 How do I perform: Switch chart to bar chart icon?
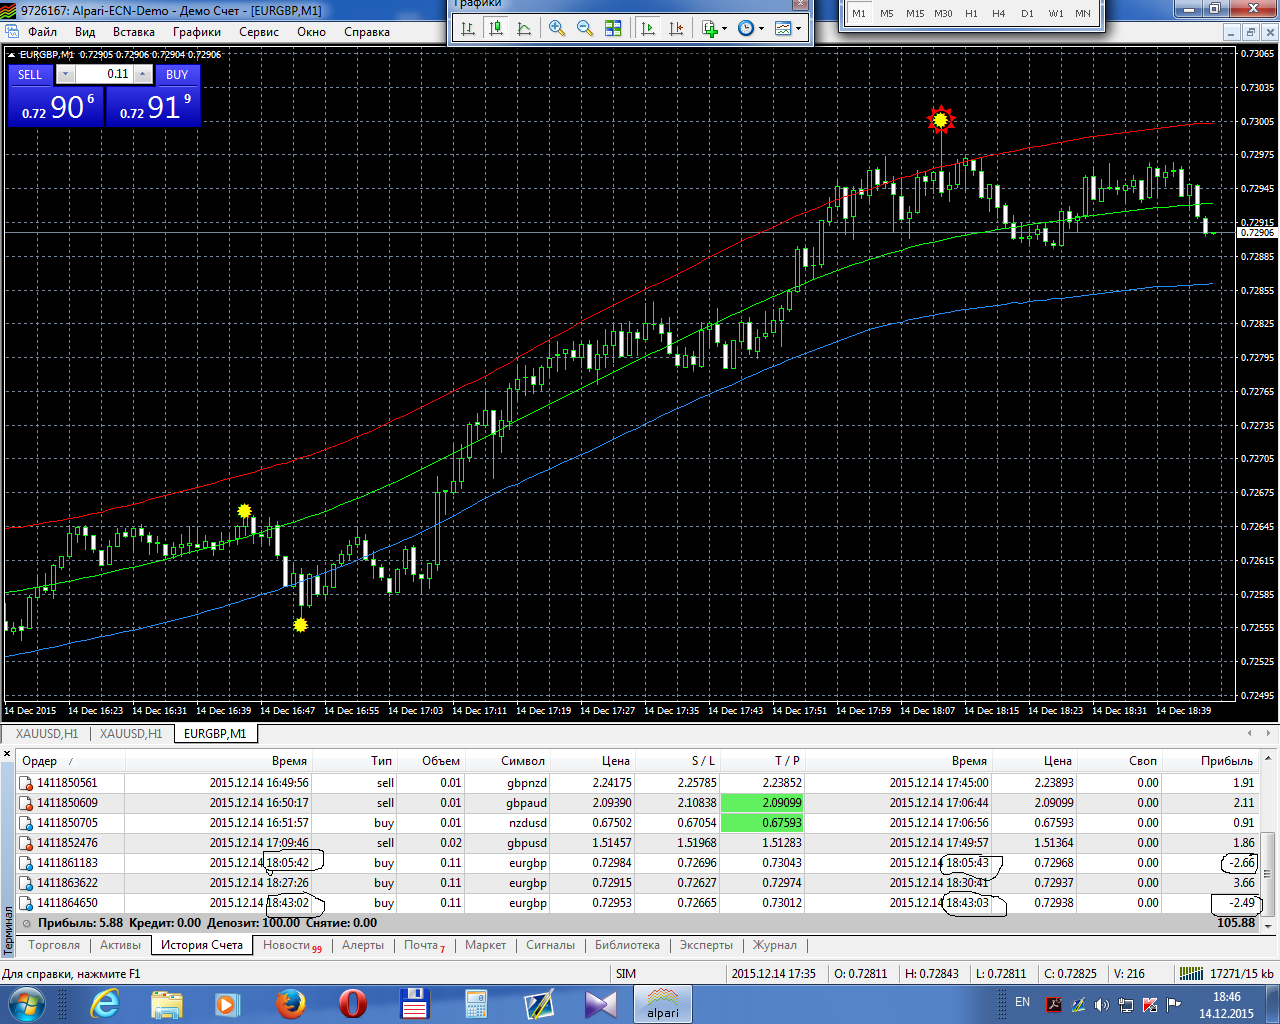[467, 28]
